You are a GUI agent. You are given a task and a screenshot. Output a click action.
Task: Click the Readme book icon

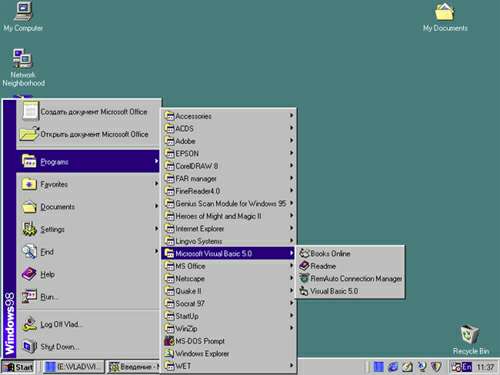[304, 266]
